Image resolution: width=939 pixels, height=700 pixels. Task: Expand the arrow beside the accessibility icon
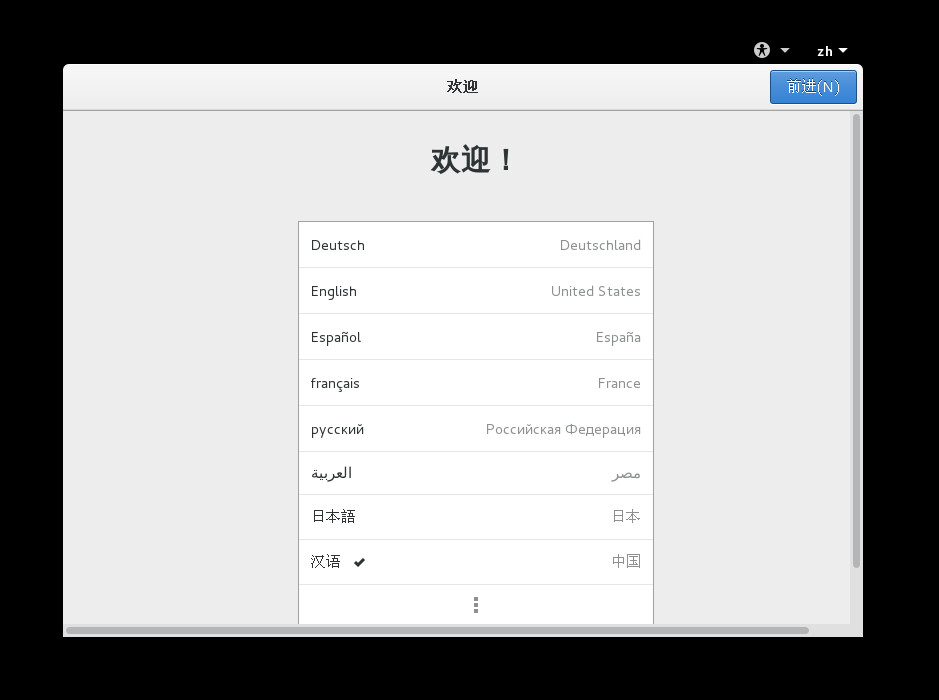pyautogui.click(x=785, y=50)
